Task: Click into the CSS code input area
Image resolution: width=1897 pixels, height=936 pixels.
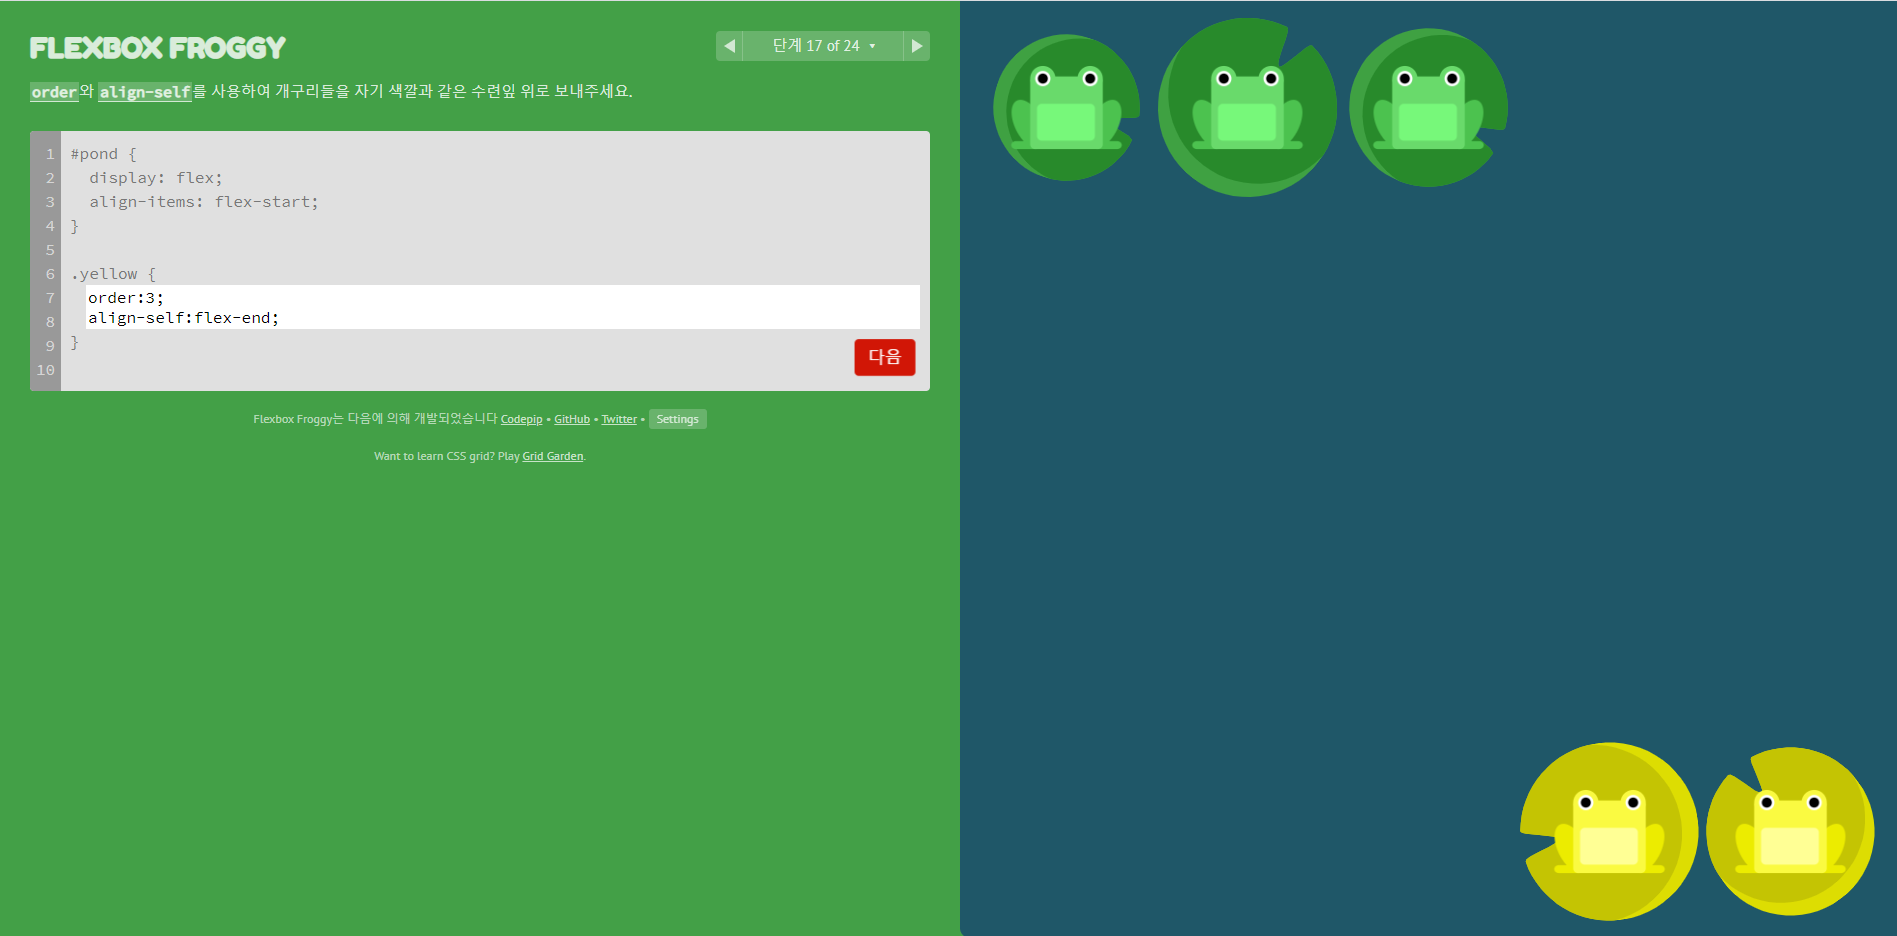Action: tap(502, 307)
